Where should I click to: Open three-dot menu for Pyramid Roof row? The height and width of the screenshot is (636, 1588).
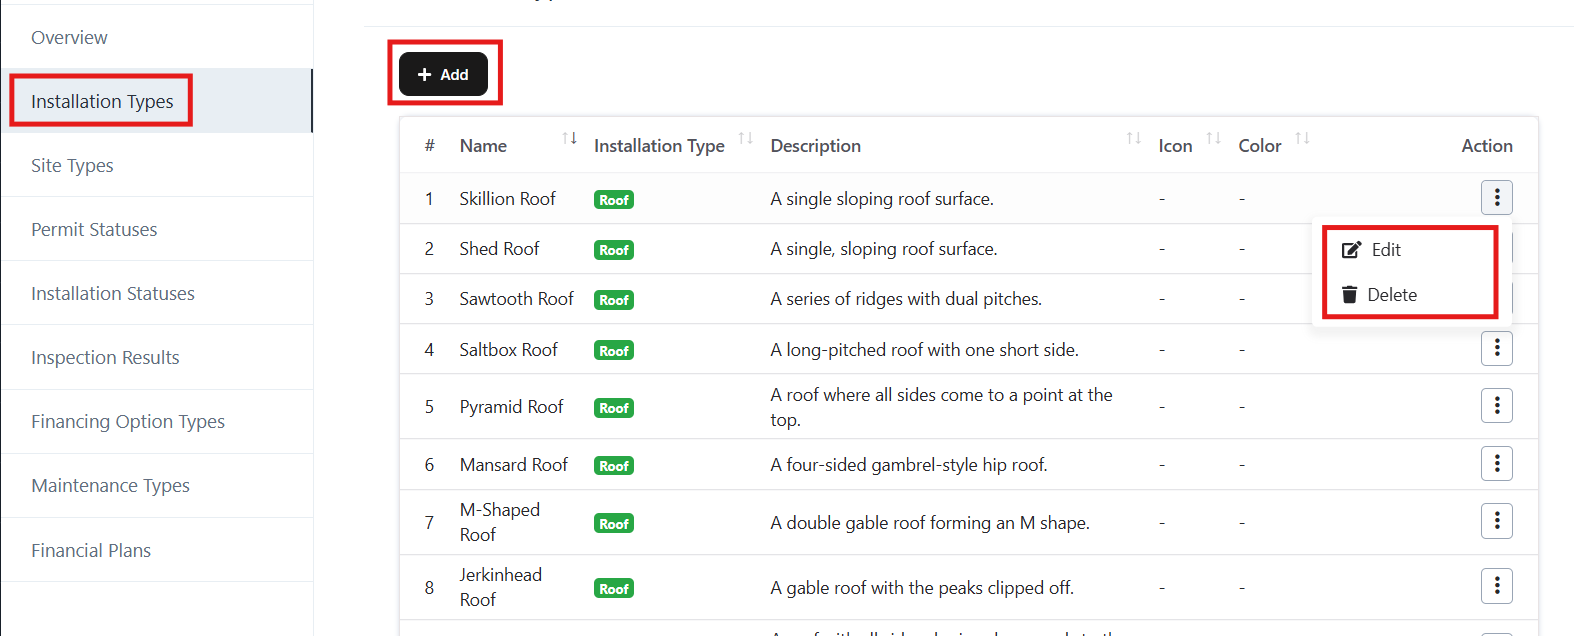[x=1496, y=406]
